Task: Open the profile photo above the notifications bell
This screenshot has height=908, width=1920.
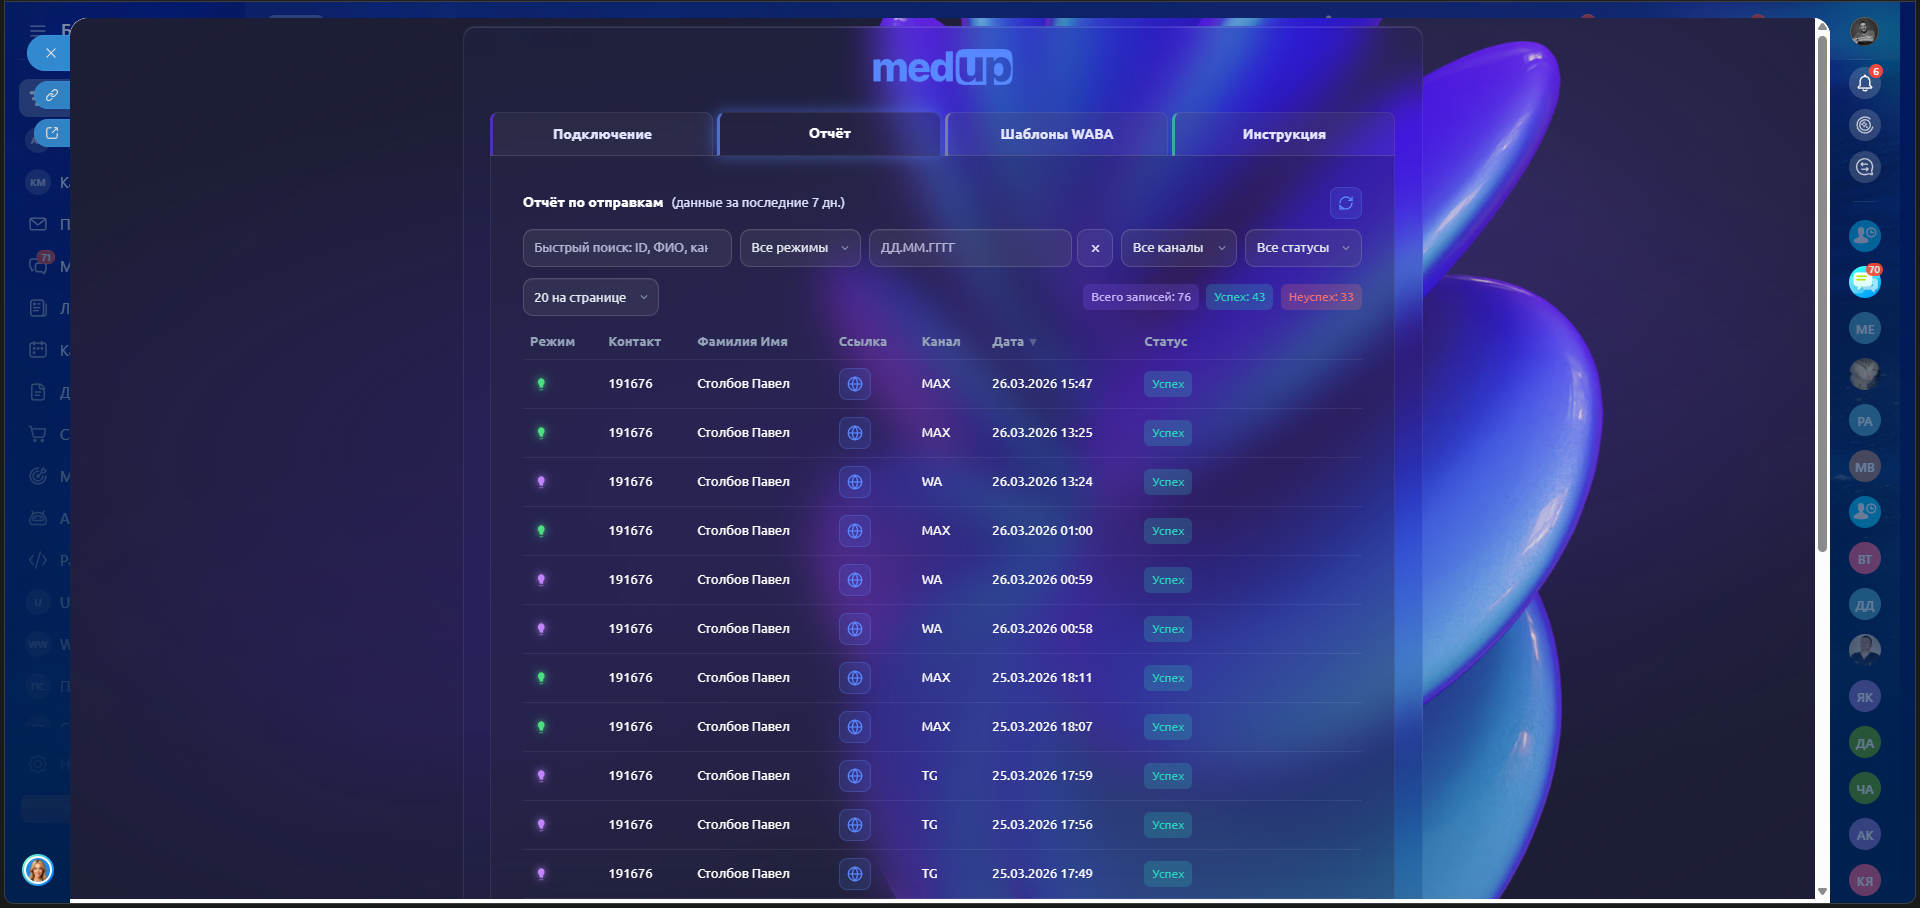Action: point(1864,32)
